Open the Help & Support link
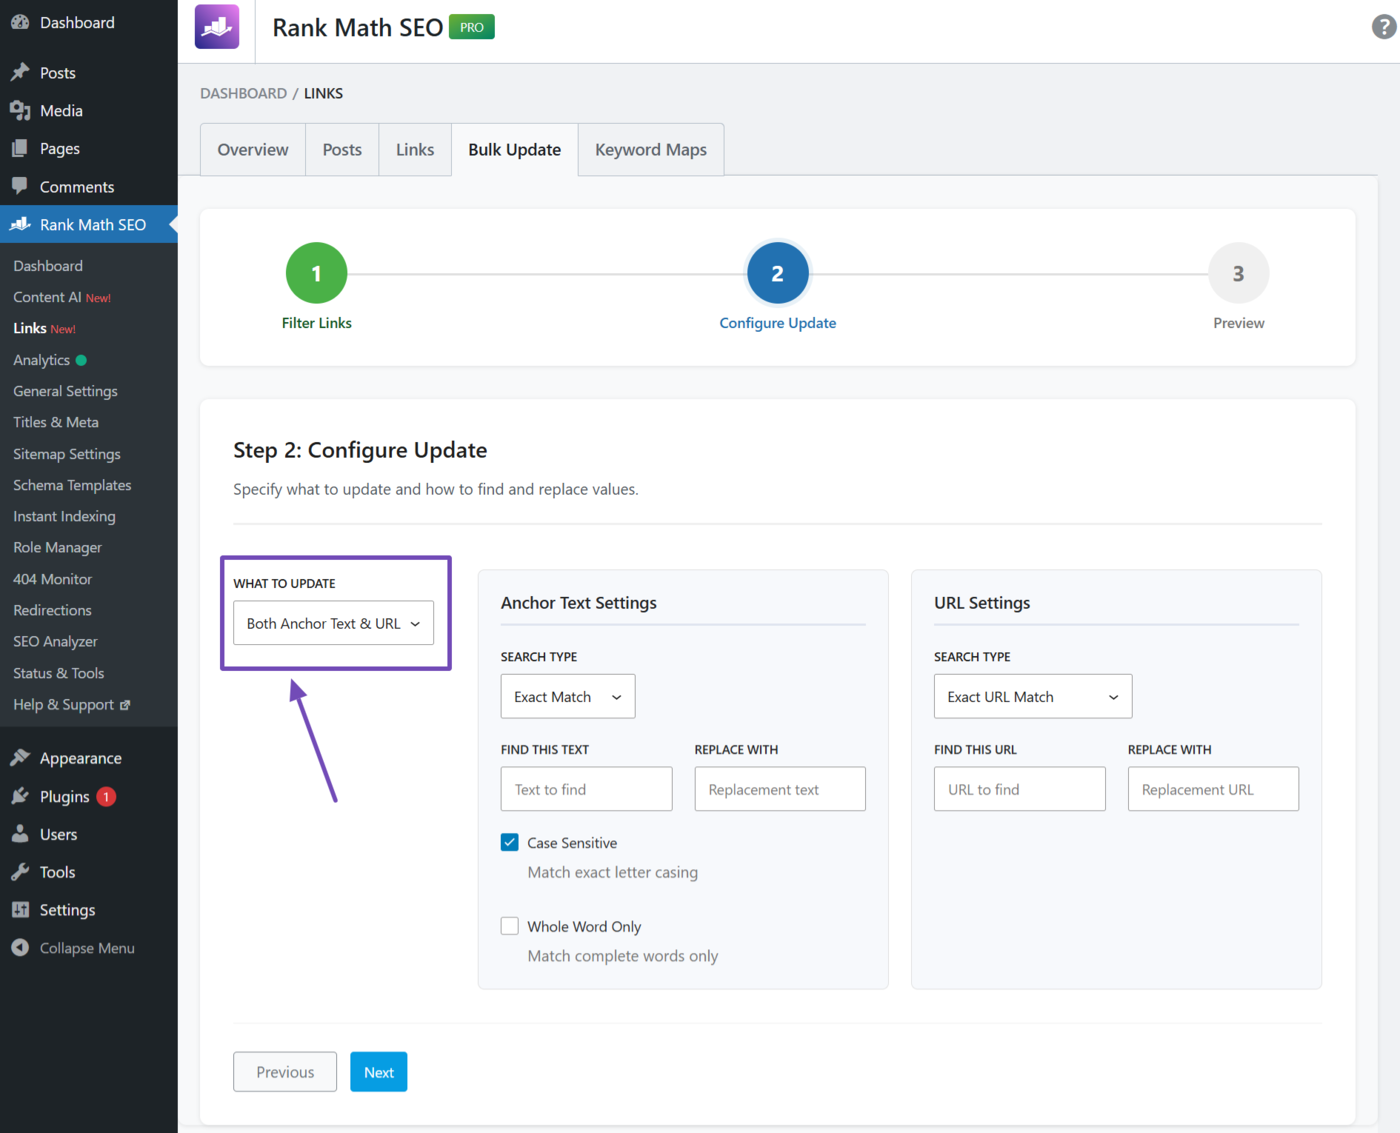This screenshot has width=1400, height=1133. click(x=63, y=704)
